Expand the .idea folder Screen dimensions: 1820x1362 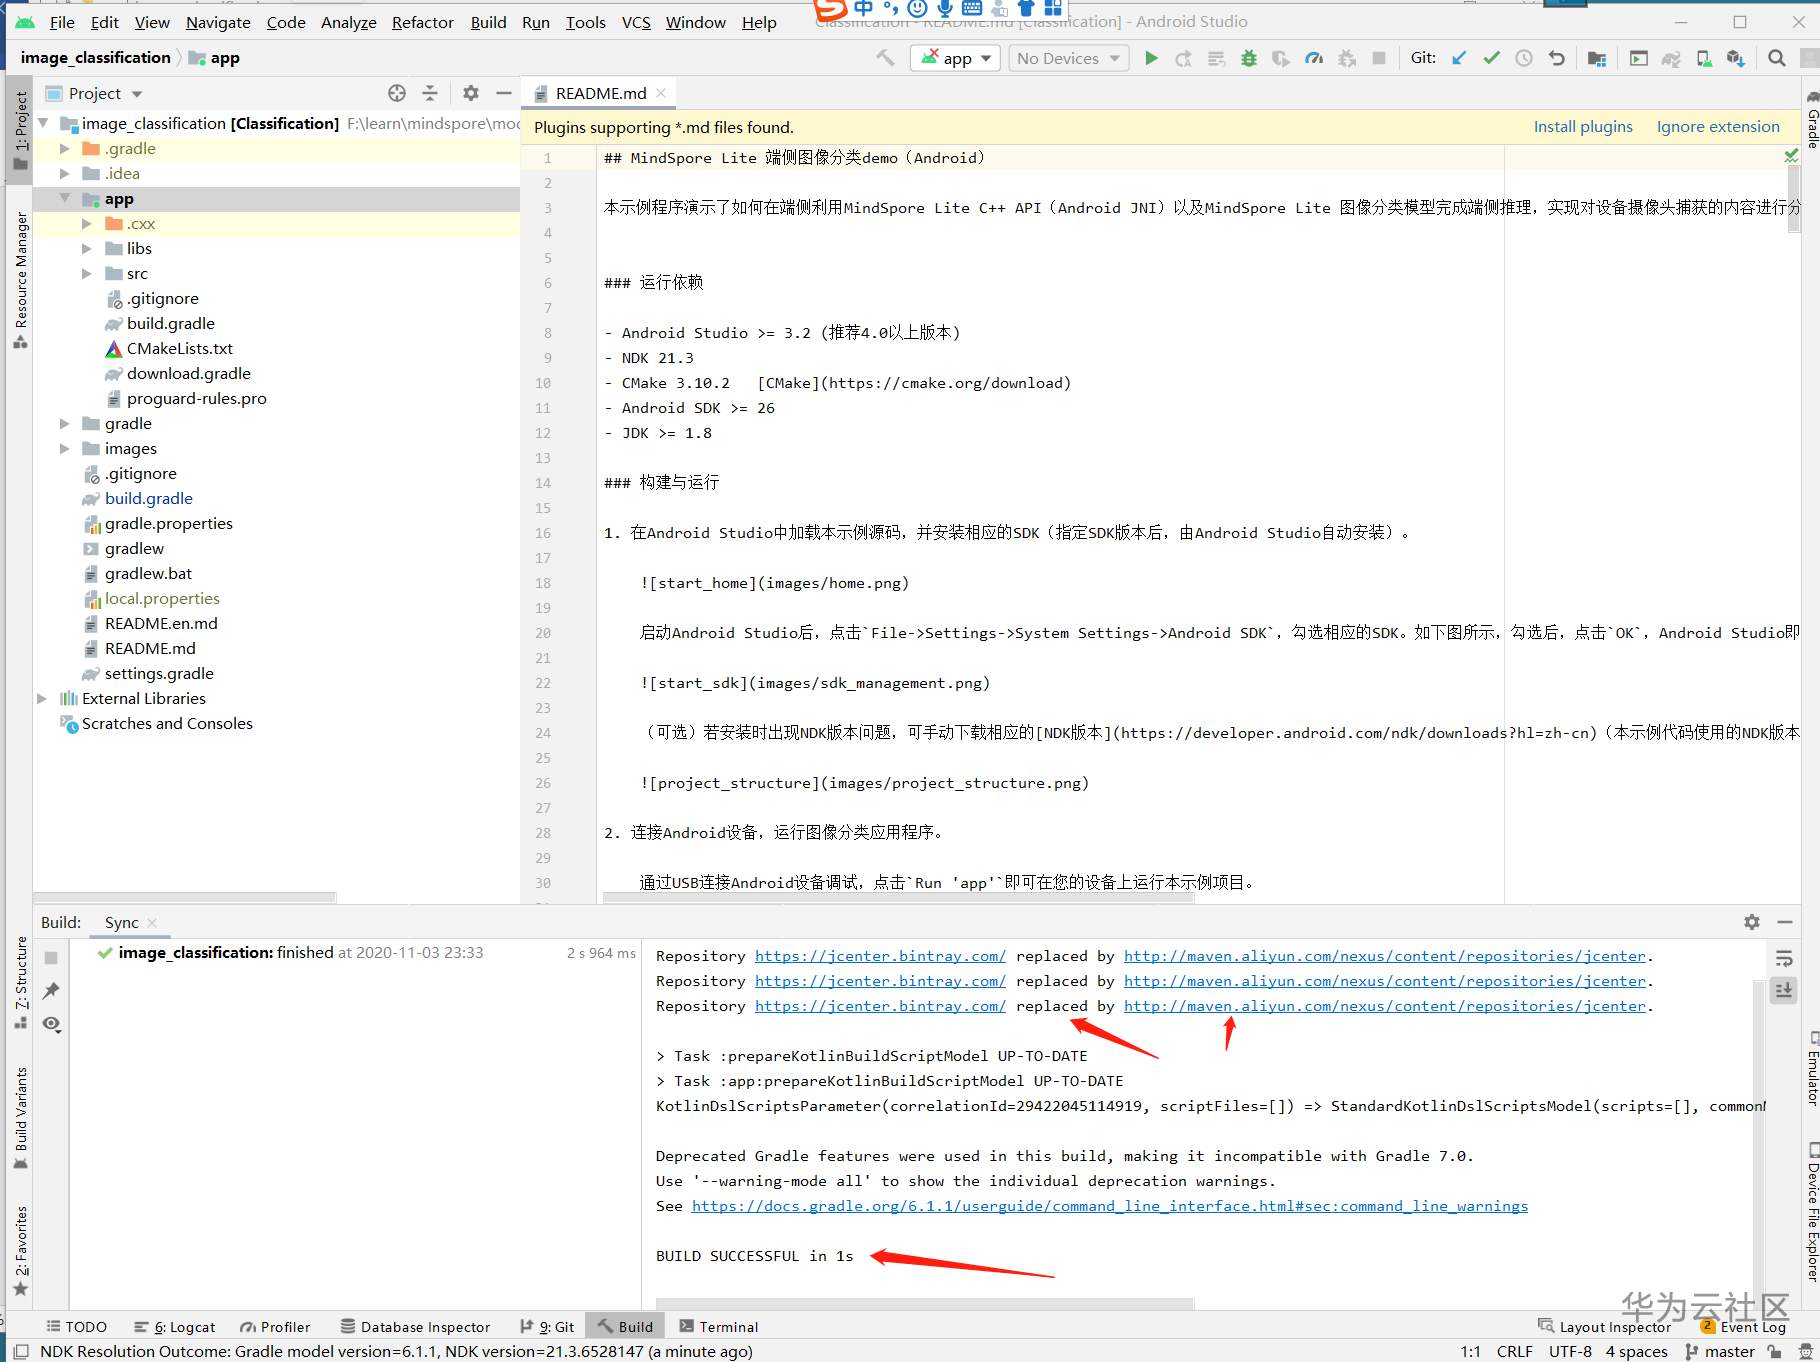pyautogui.click(x=65, y=173)
